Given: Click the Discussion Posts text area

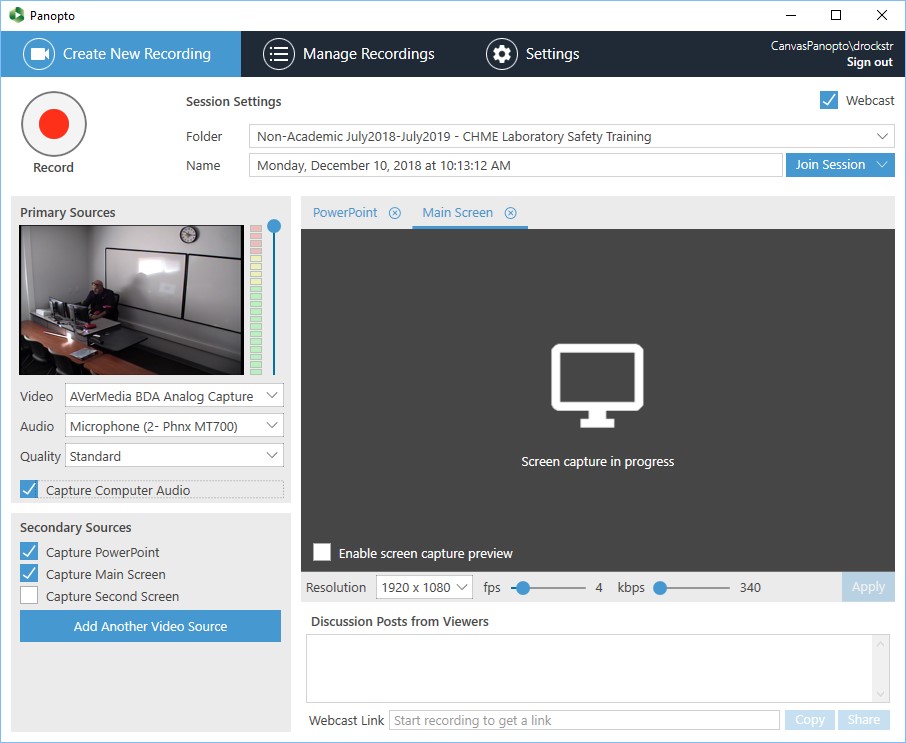Looking at the screenshot, I should [x=590, y=668].
